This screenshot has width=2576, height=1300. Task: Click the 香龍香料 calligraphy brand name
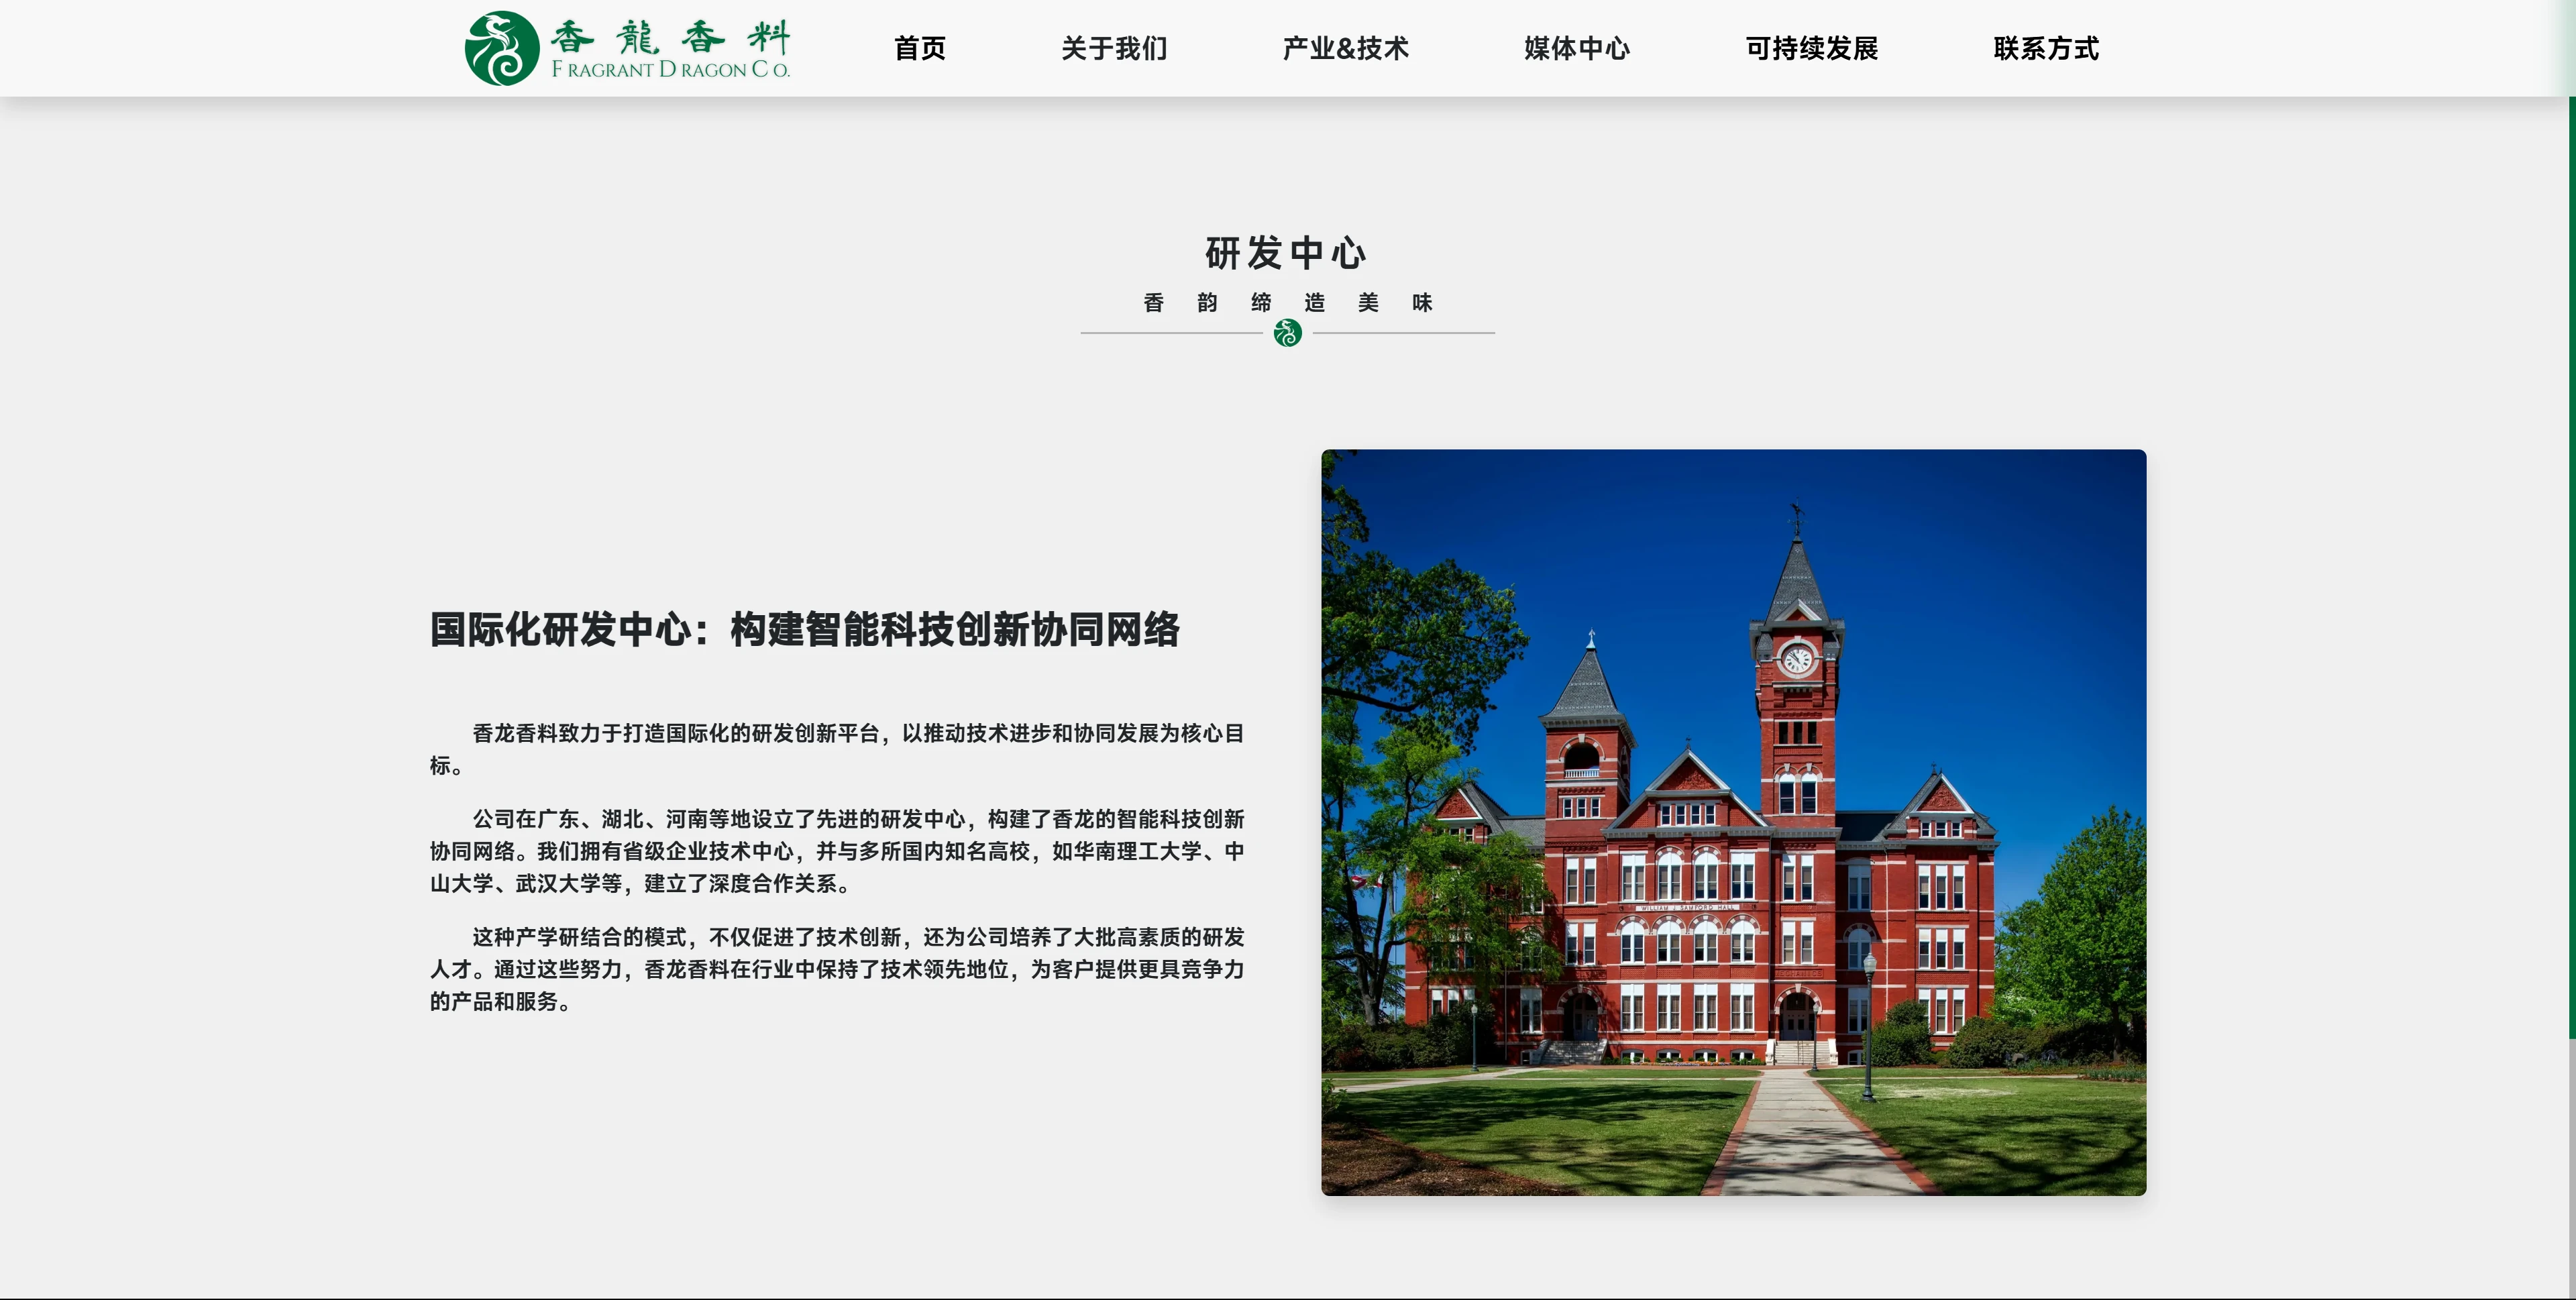point(670,37)
